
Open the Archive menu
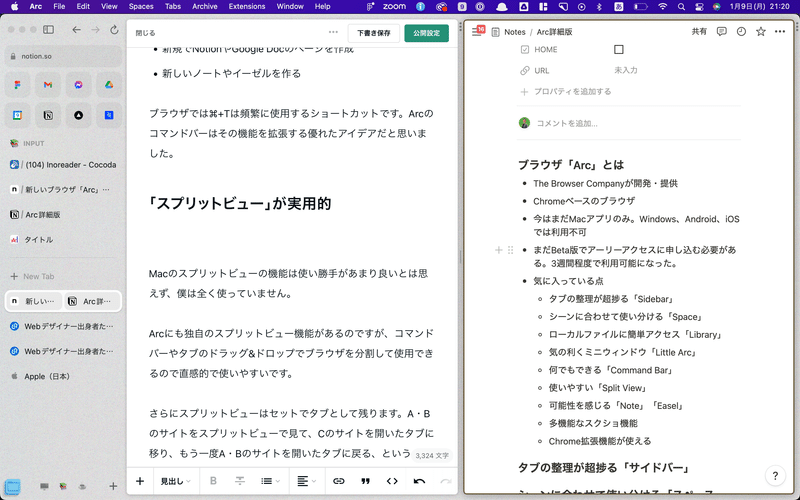point(205,6)
